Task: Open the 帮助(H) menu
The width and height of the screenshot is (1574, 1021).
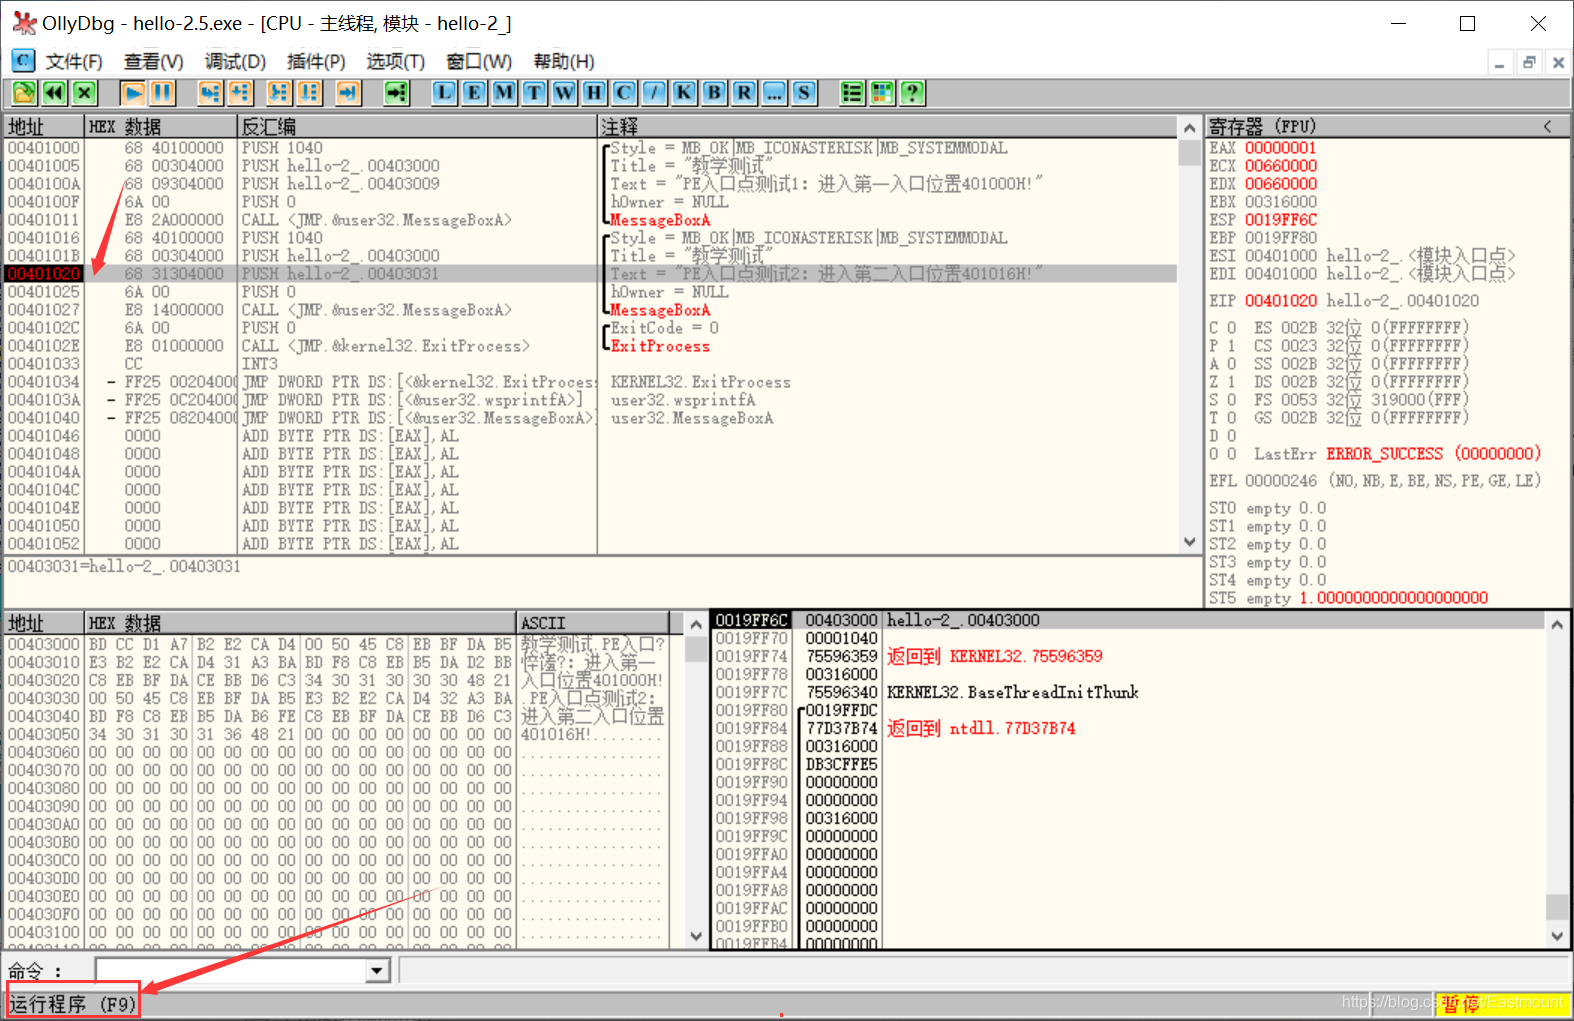Action: pos(564,62)
